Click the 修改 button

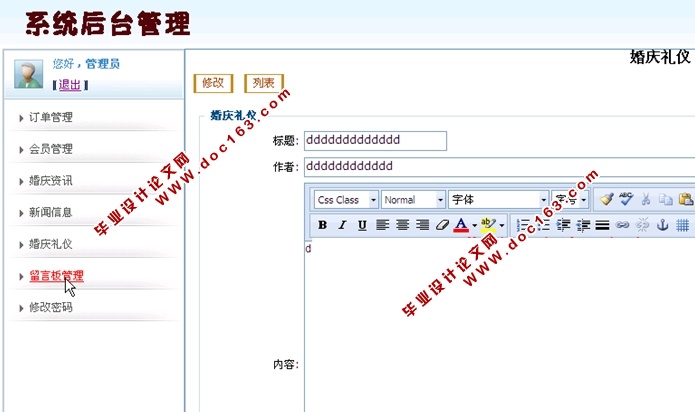point(213,83)
